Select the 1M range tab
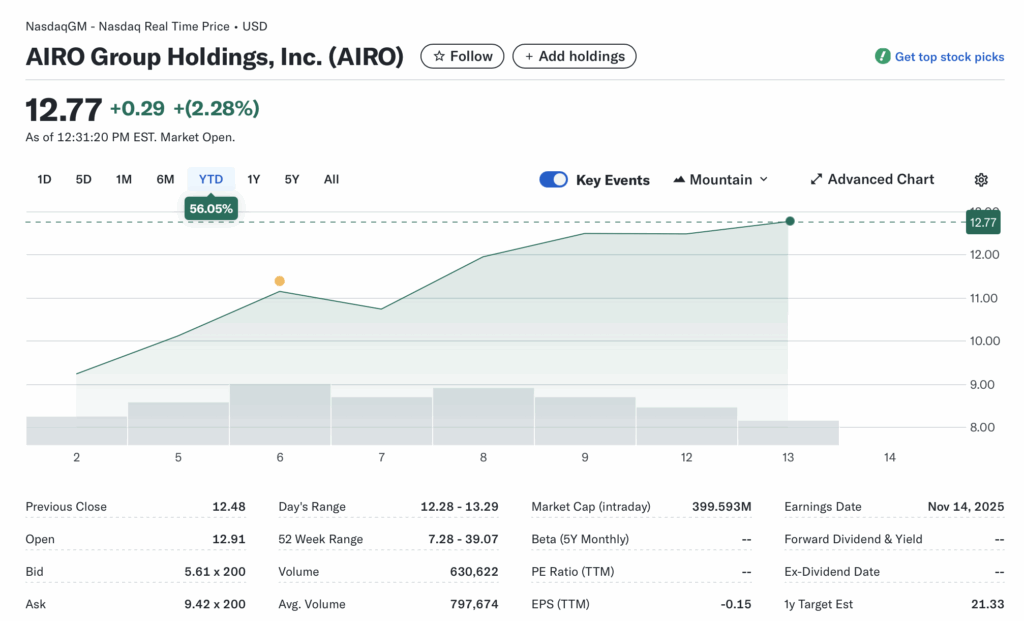The height and width of the screenshot is (621, 1024). tap(123, 180)
